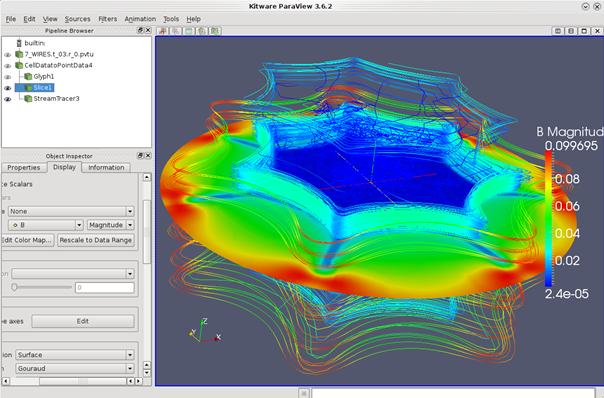Hide Slice1 using its eye icon
The width and height of the screenshot is (604, 398).
coord(7,88)
